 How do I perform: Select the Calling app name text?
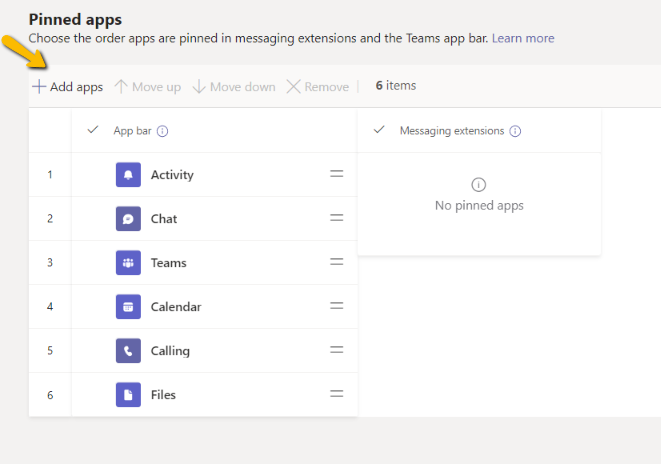tap(170, 351)
